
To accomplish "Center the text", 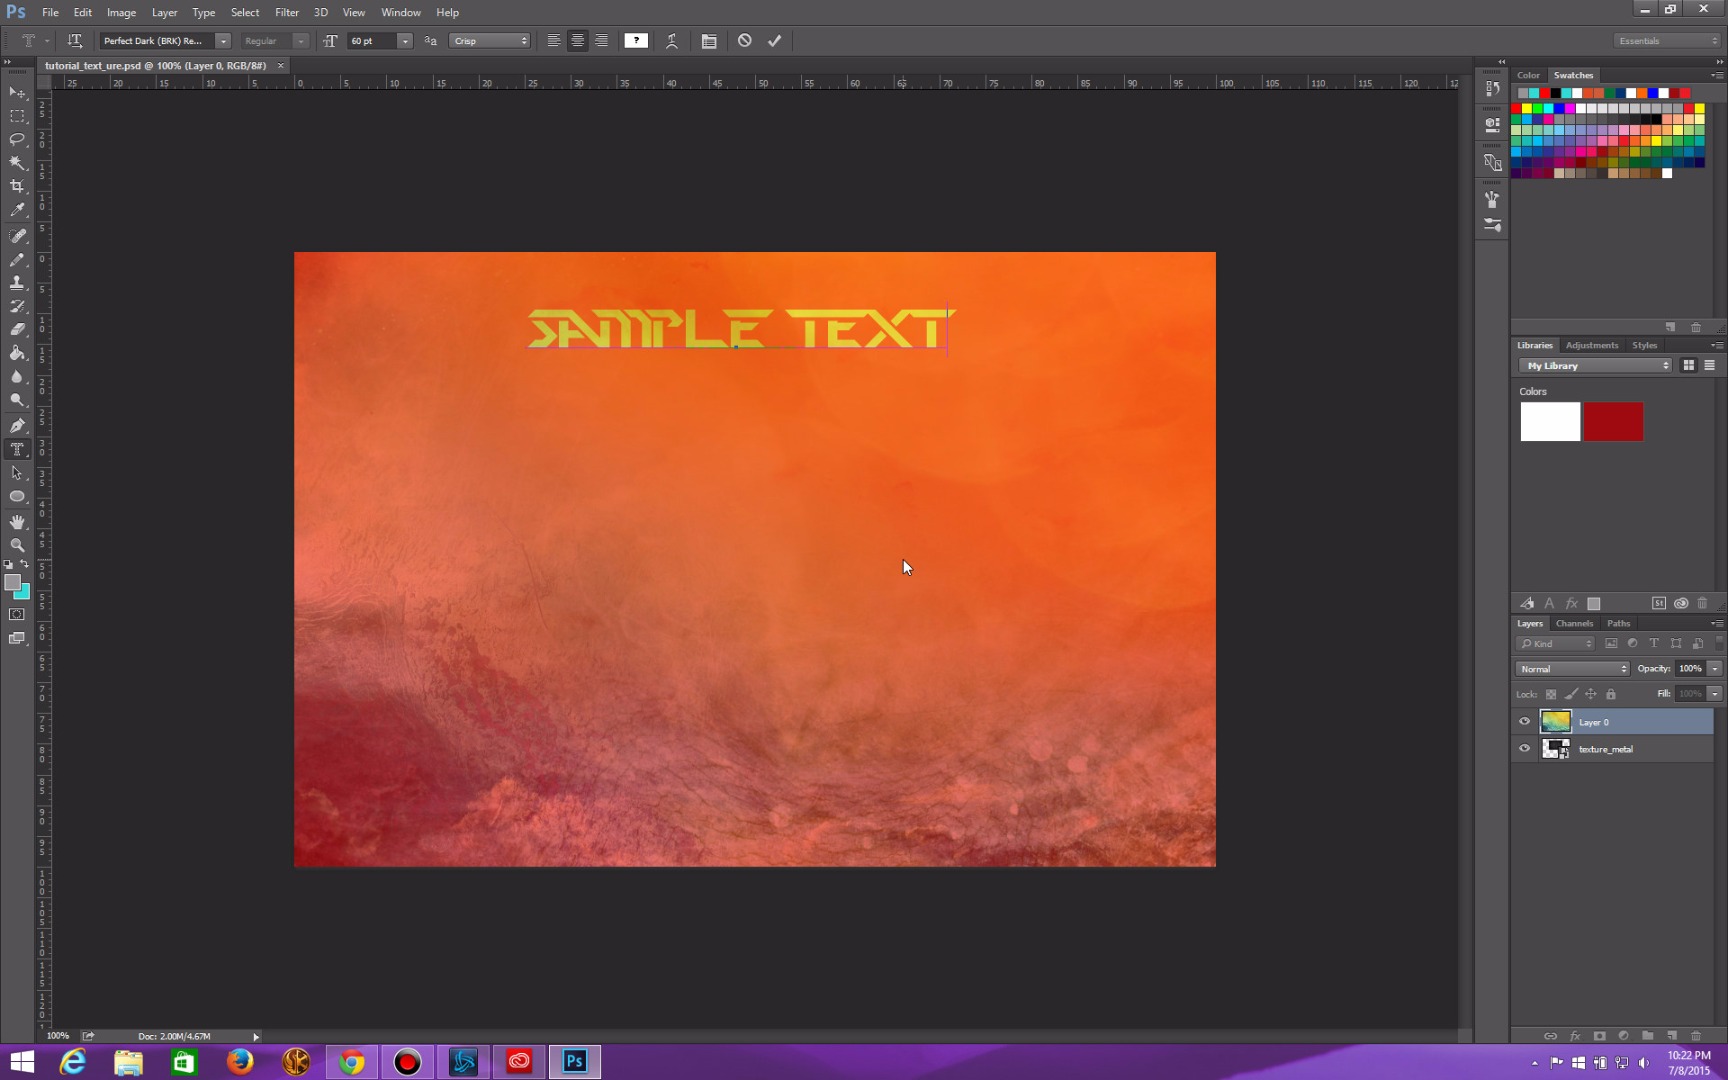I will click(x=577, y=41).
